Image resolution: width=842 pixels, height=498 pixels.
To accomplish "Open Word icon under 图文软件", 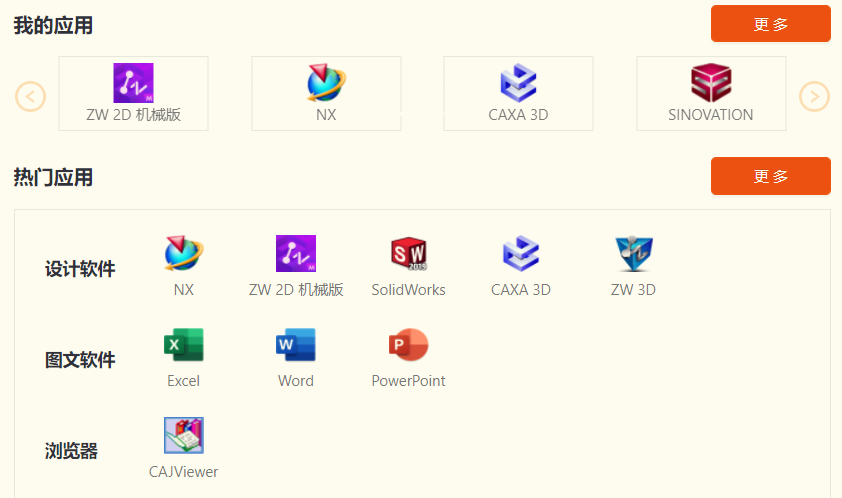I will click(x=296, y=344).
